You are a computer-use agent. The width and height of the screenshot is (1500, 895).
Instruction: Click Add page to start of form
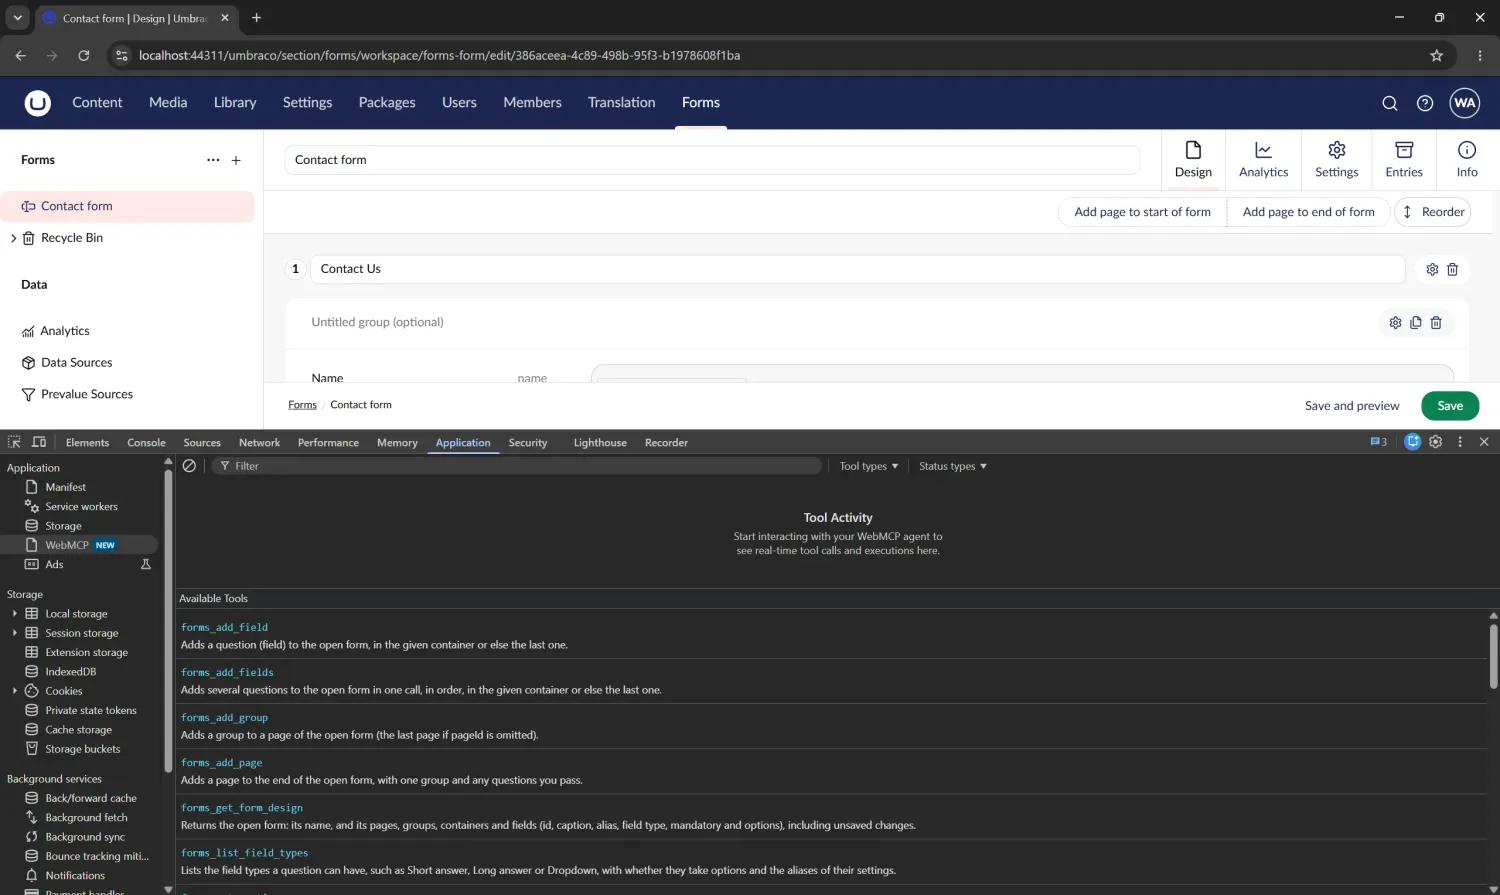[x=1142, y=212]
